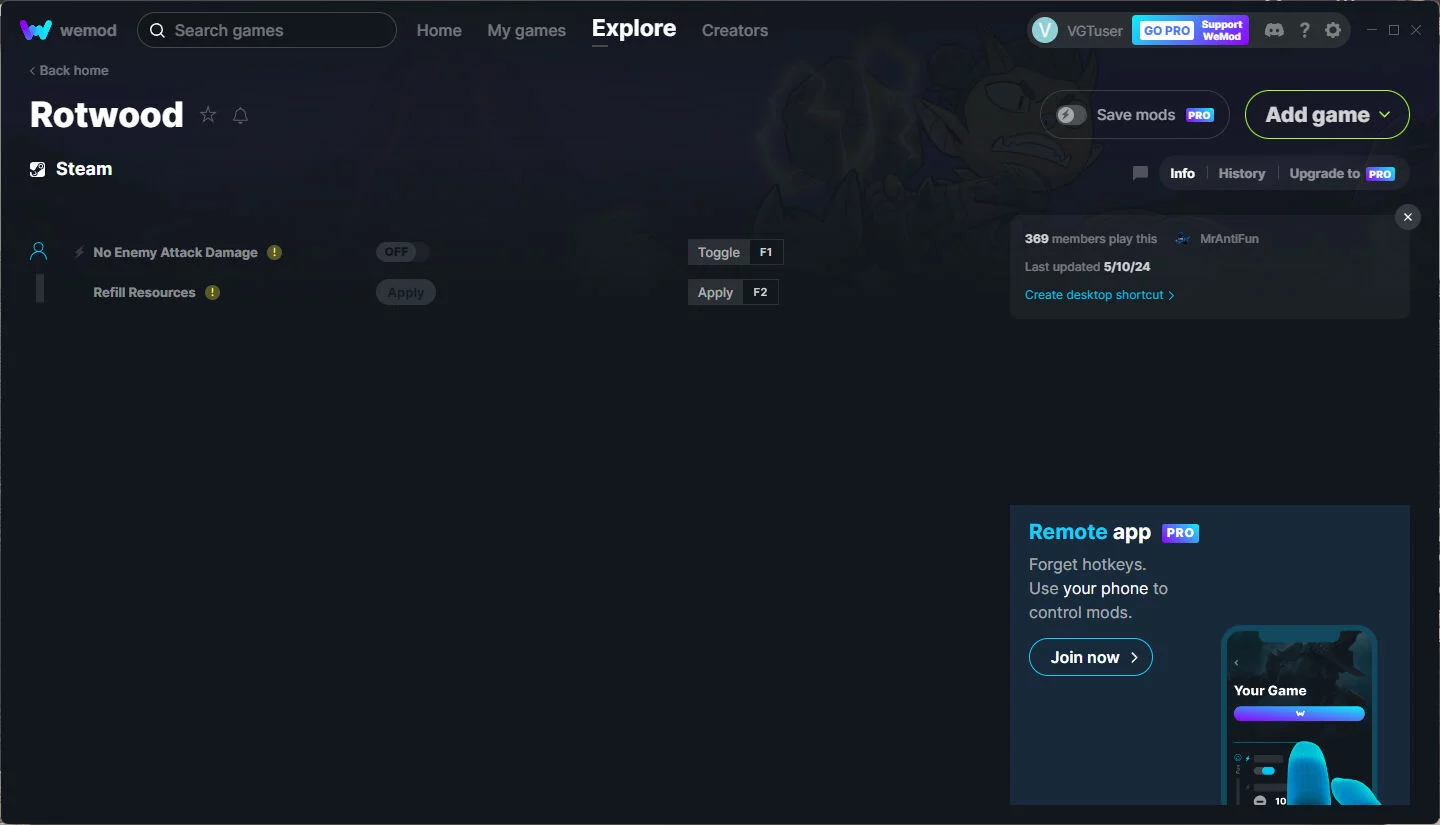Click Last updated 5/10/24 text

click(x=1087, y=267)
